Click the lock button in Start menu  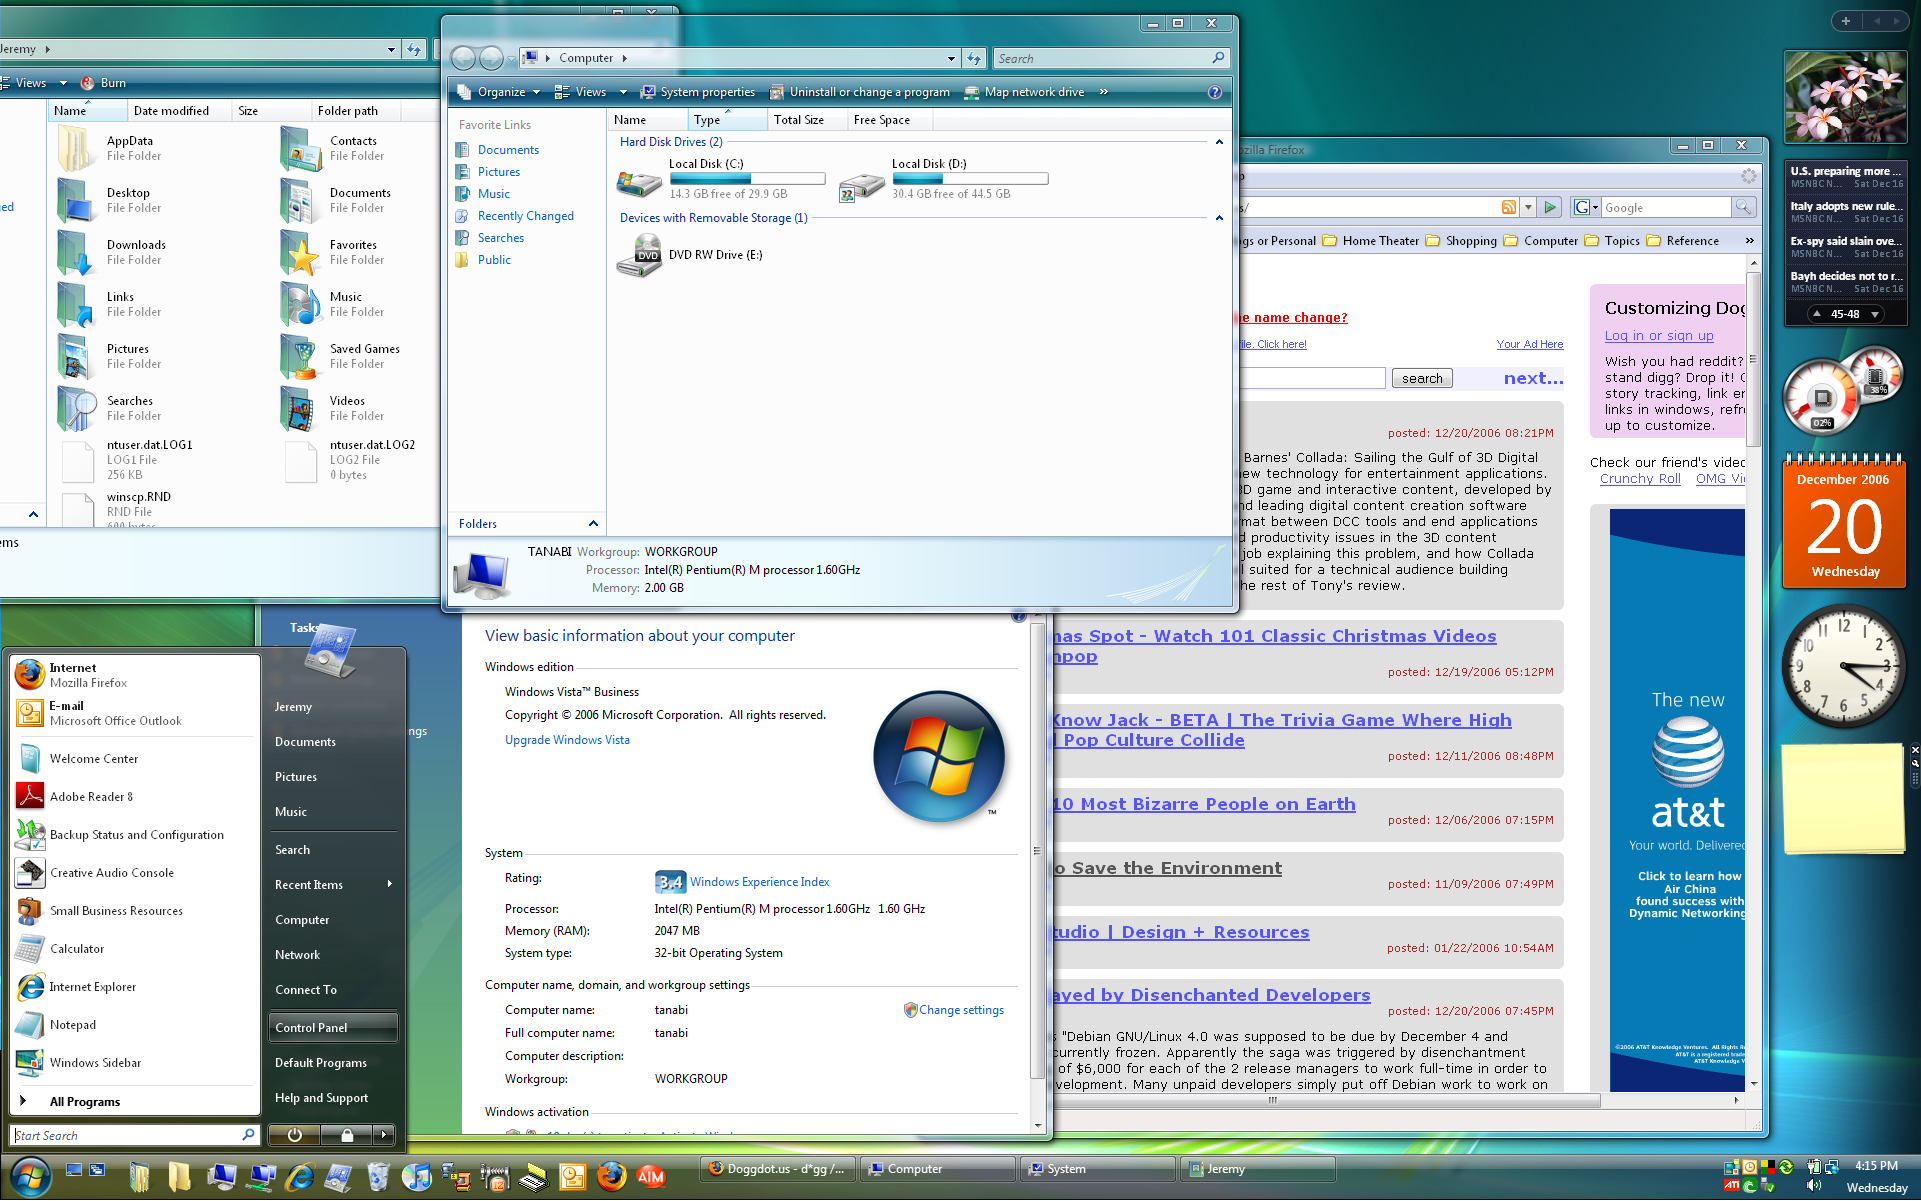point(346,1135)
